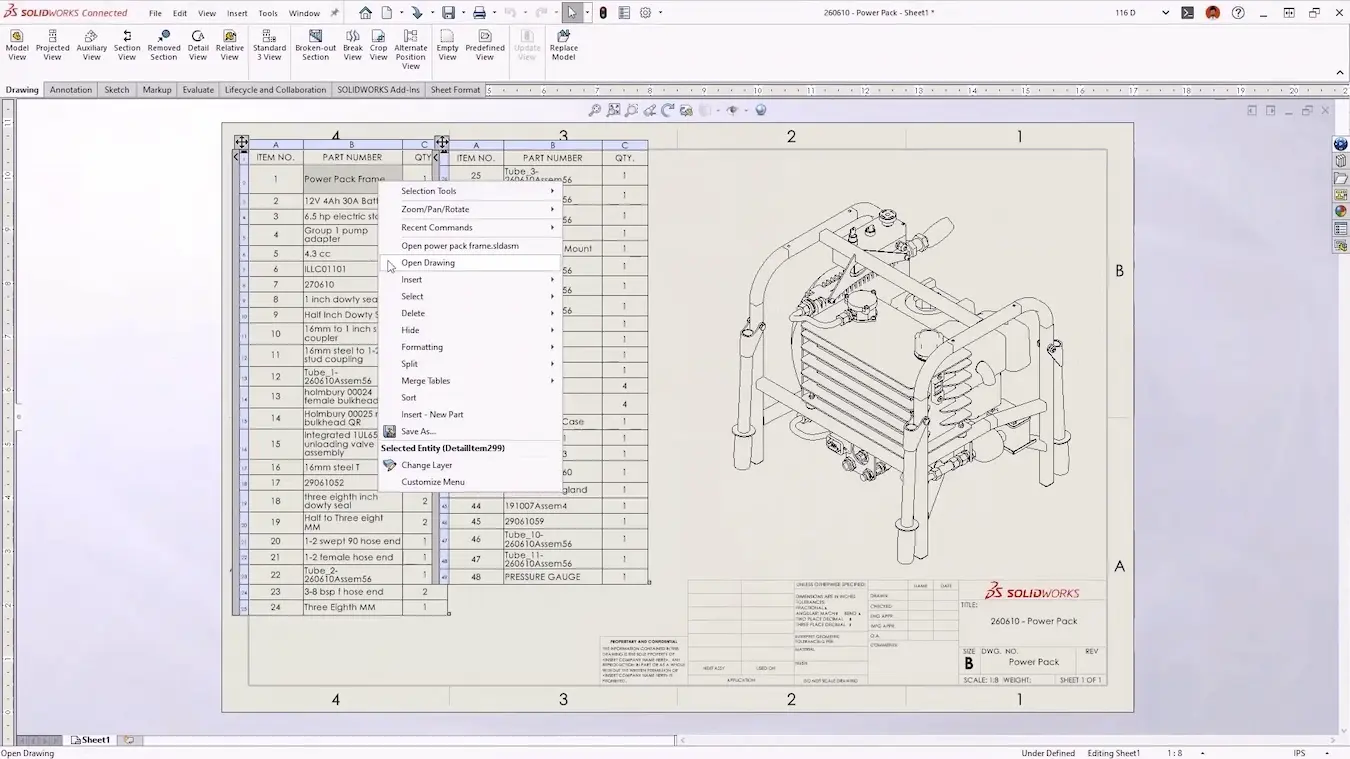
Task: Pin the menu bar with the pushpin
Action: click(x=335, y=13)
